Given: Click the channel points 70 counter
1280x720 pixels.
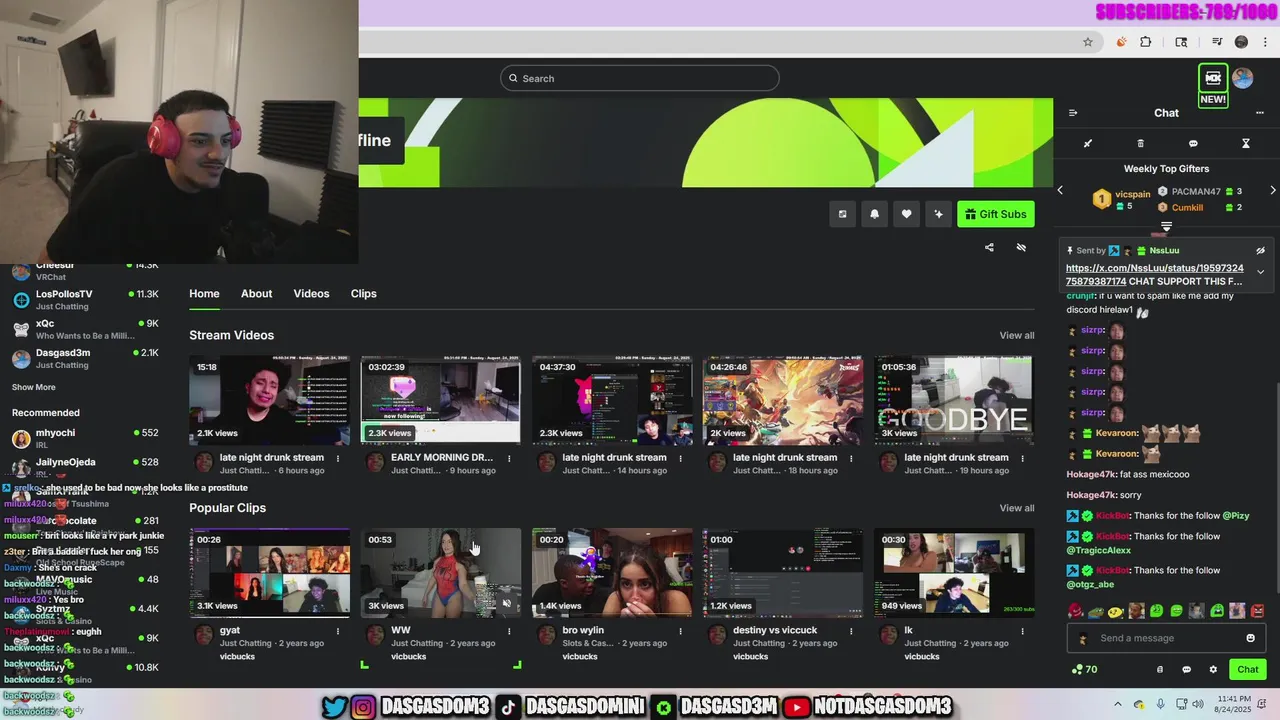Looking at the screenshot, I should [1085, 670].
